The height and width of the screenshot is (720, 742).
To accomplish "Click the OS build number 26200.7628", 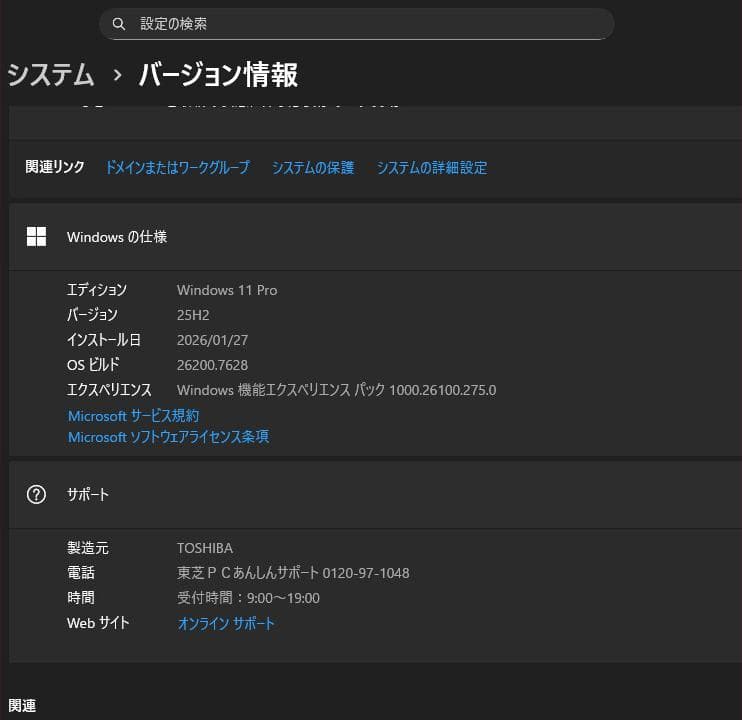I will coord(212,365).
